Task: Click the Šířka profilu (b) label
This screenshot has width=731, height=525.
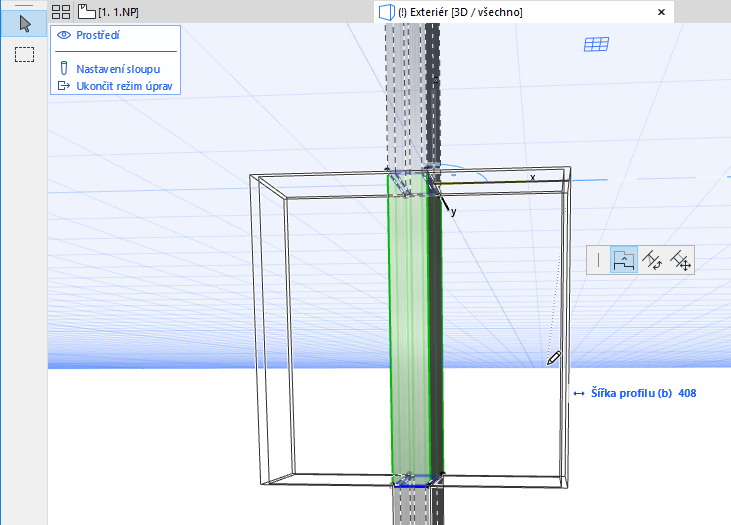Action: click(631, 393)
